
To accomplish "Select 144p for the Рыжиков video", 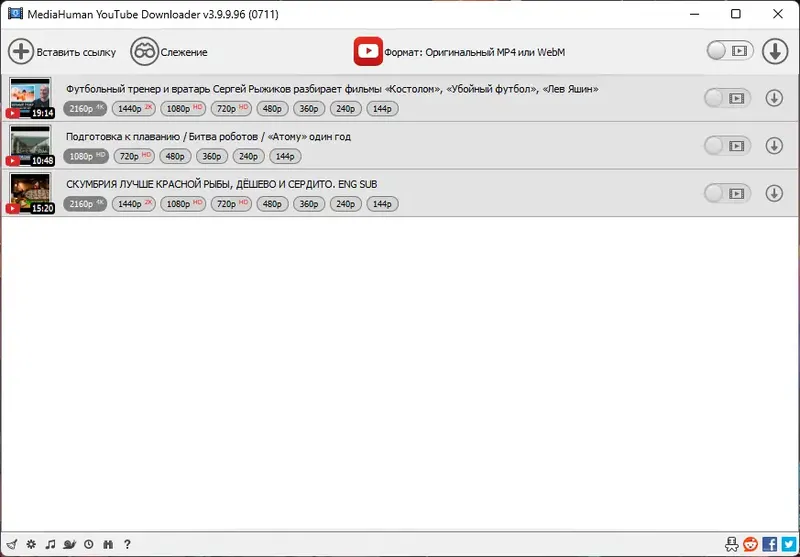I will [x=383, y=109].
